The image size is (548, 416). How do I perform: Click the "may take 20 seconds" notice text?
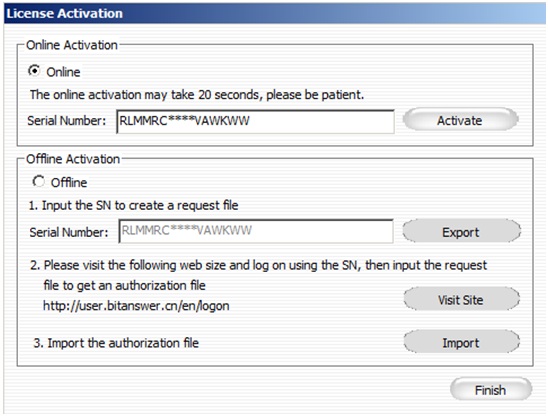tap(197, 95)
